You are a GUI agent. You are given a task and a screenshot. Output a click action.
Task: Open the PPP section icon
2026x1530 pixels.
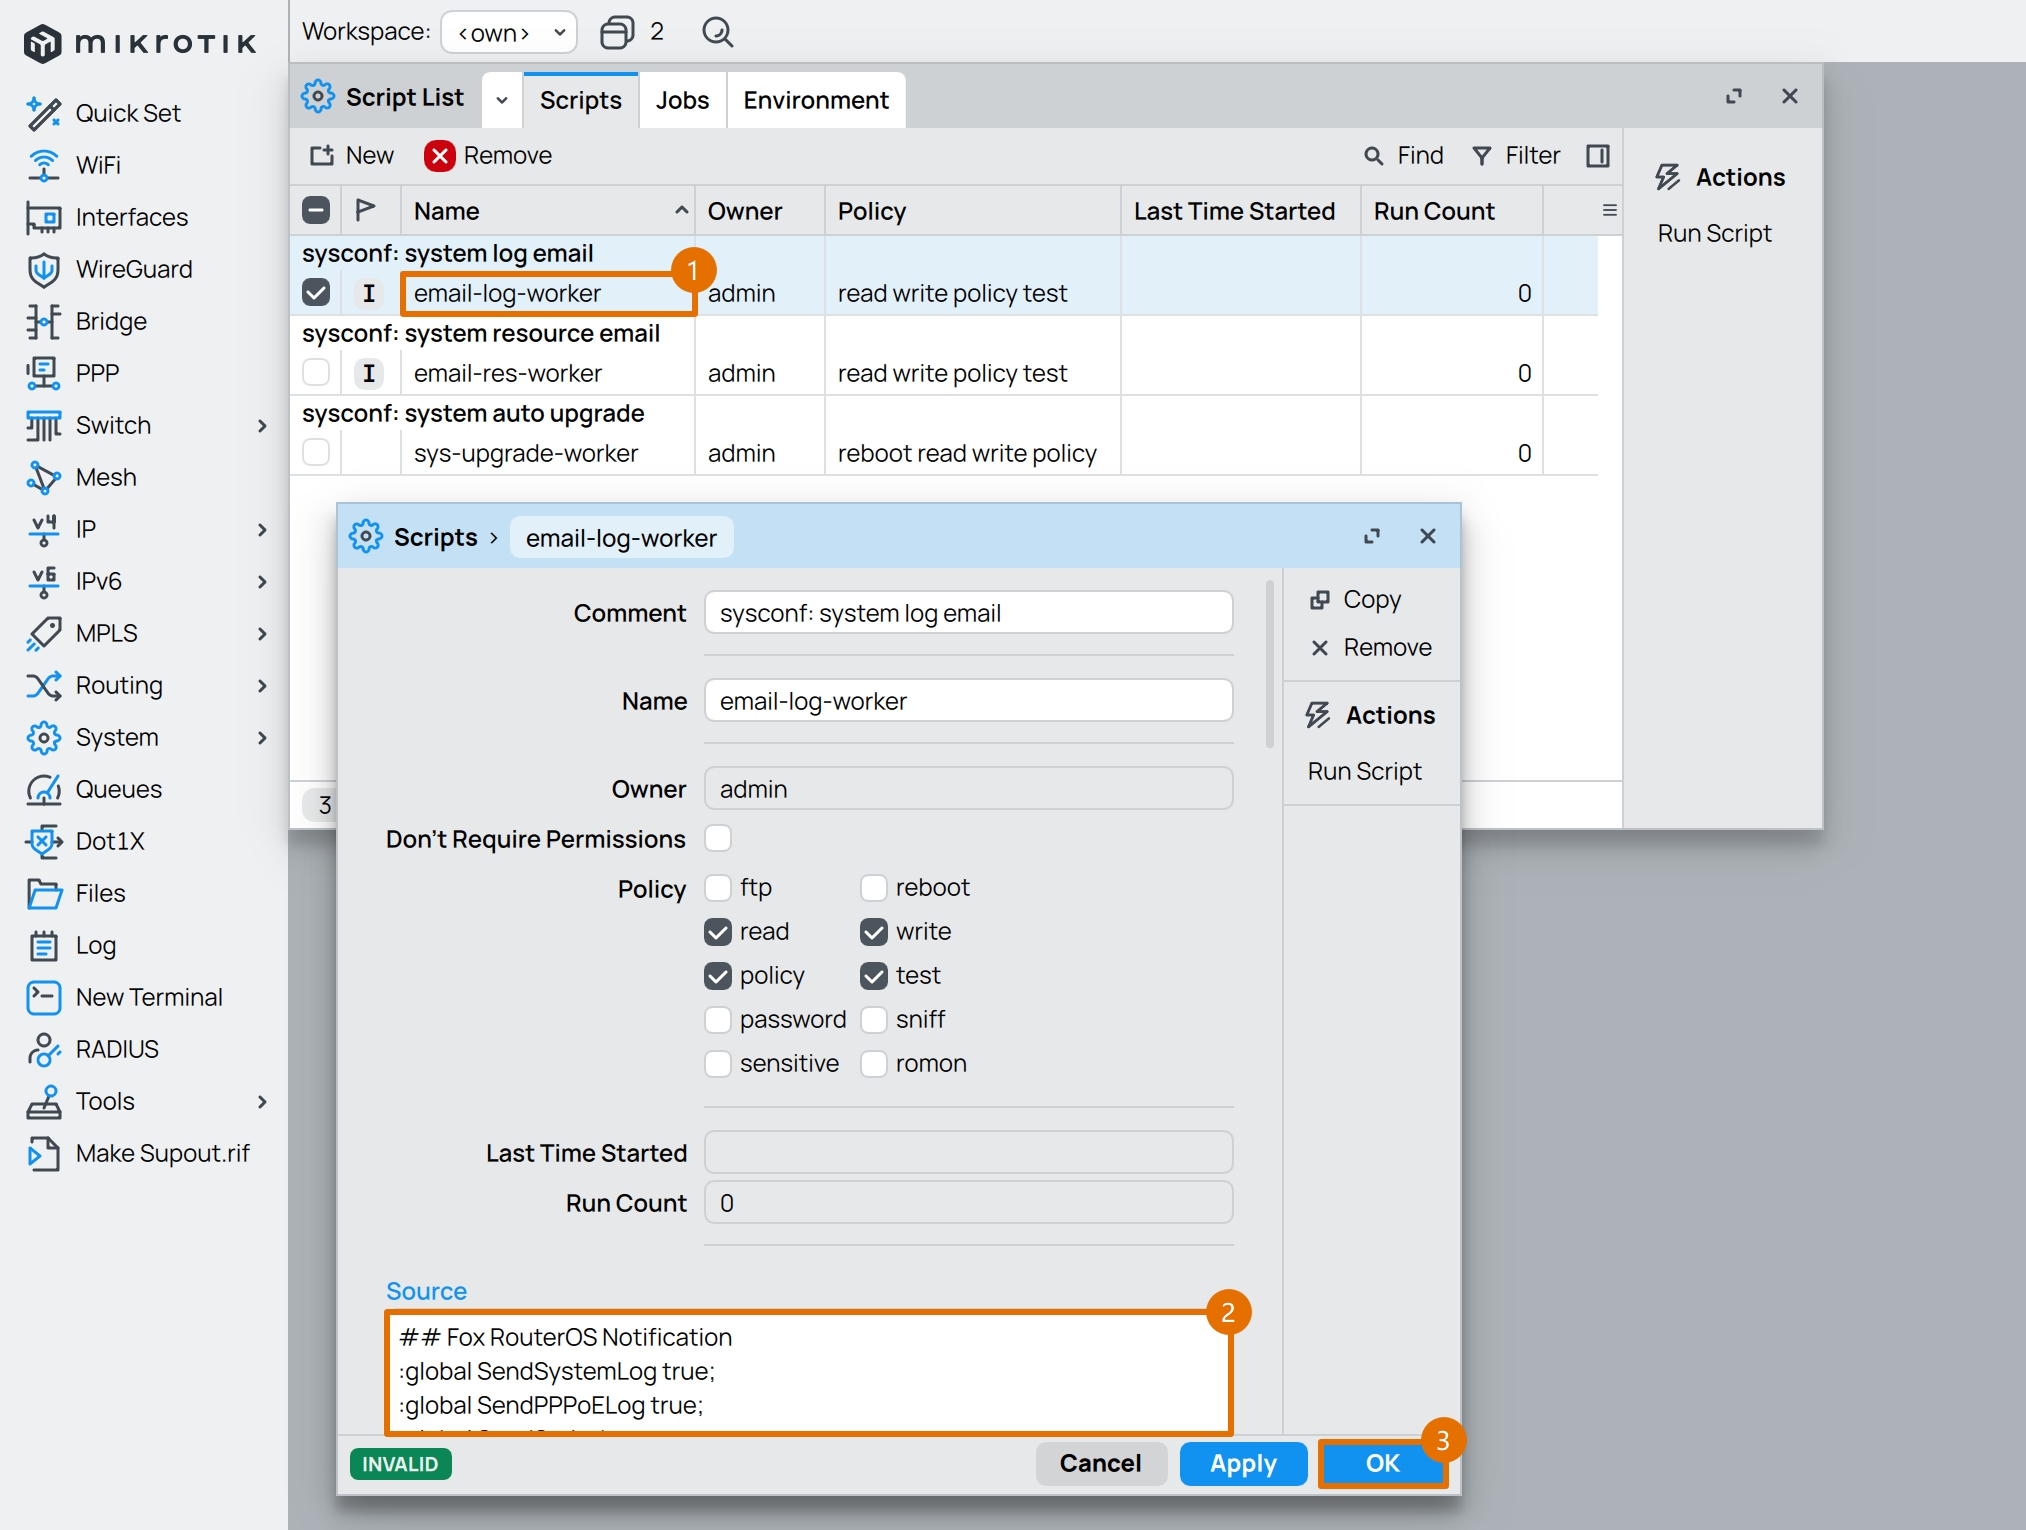tap(43, 373)
